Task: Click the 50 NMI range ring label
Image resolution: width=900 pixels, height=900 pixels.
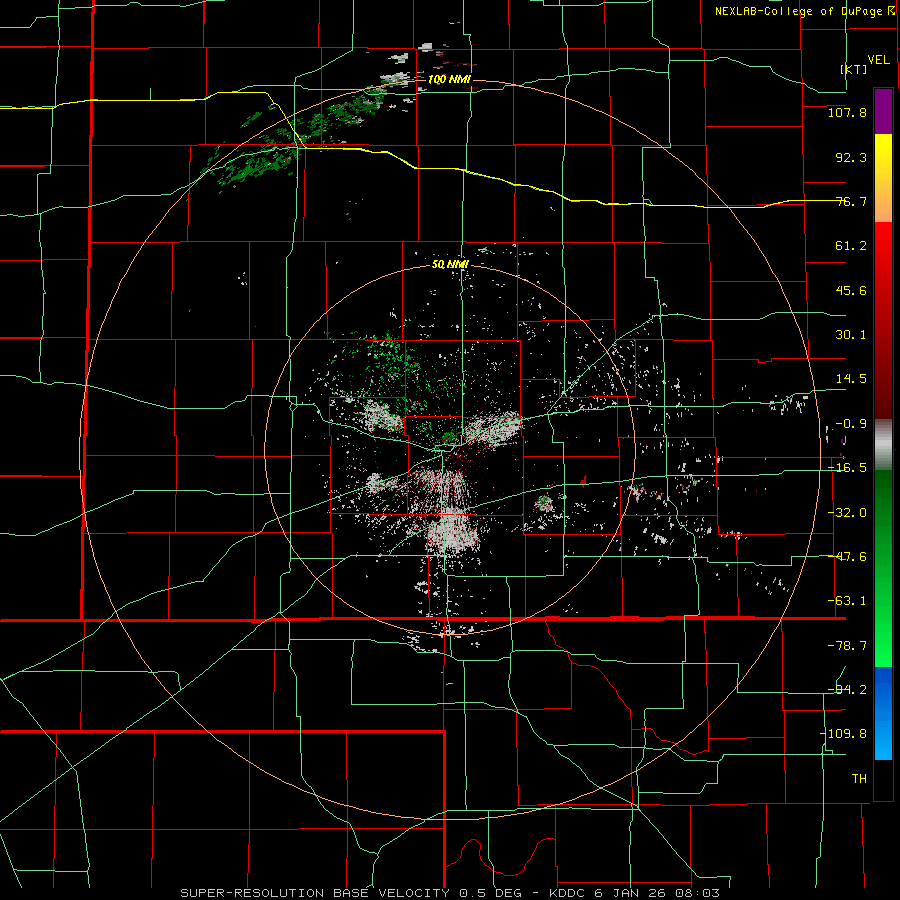Action: click(450, 265)
